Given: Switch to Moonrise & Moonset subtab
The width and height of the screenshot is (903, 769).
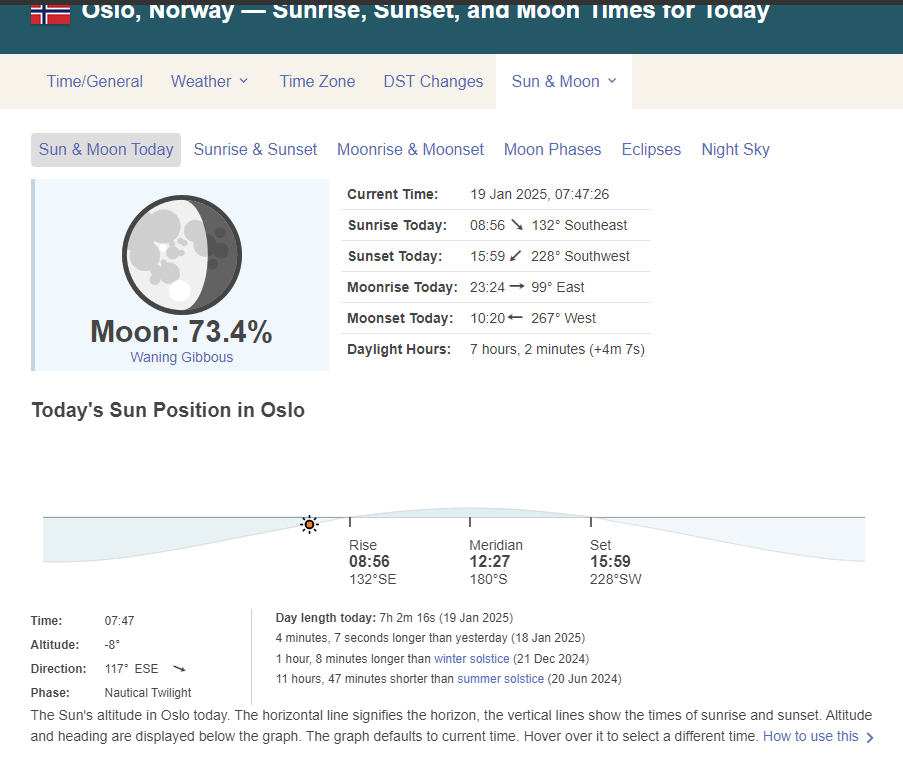Looking at the screenshot, I should click(410, 150).
